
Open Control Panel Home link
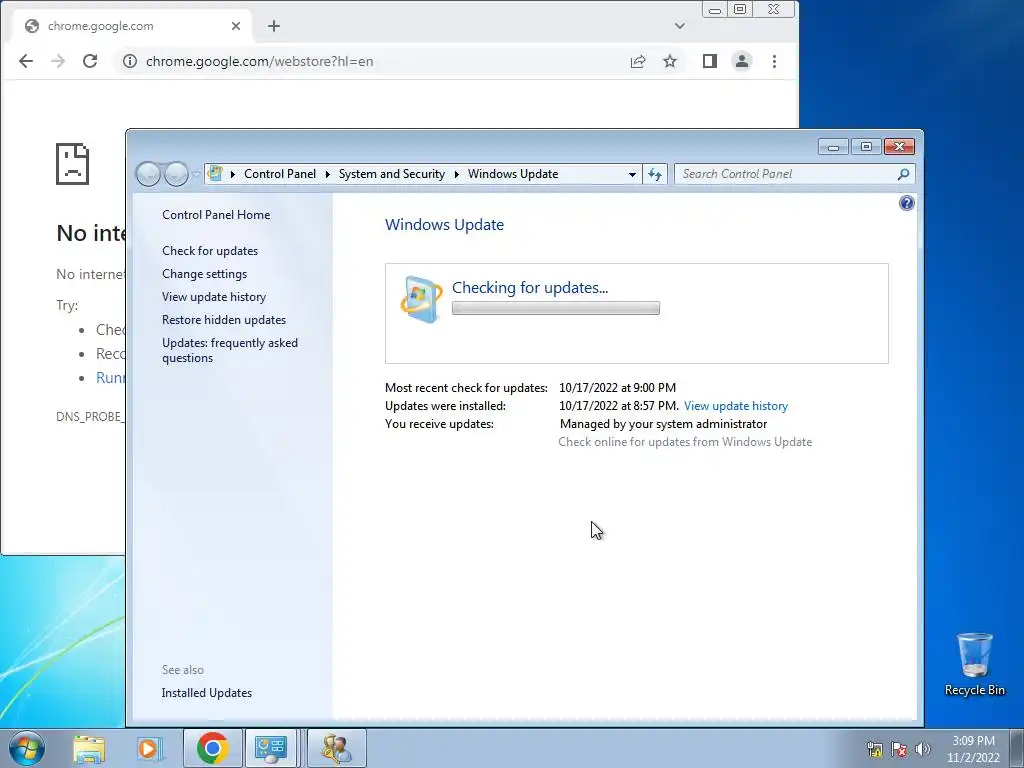click(x=216, y=215)
